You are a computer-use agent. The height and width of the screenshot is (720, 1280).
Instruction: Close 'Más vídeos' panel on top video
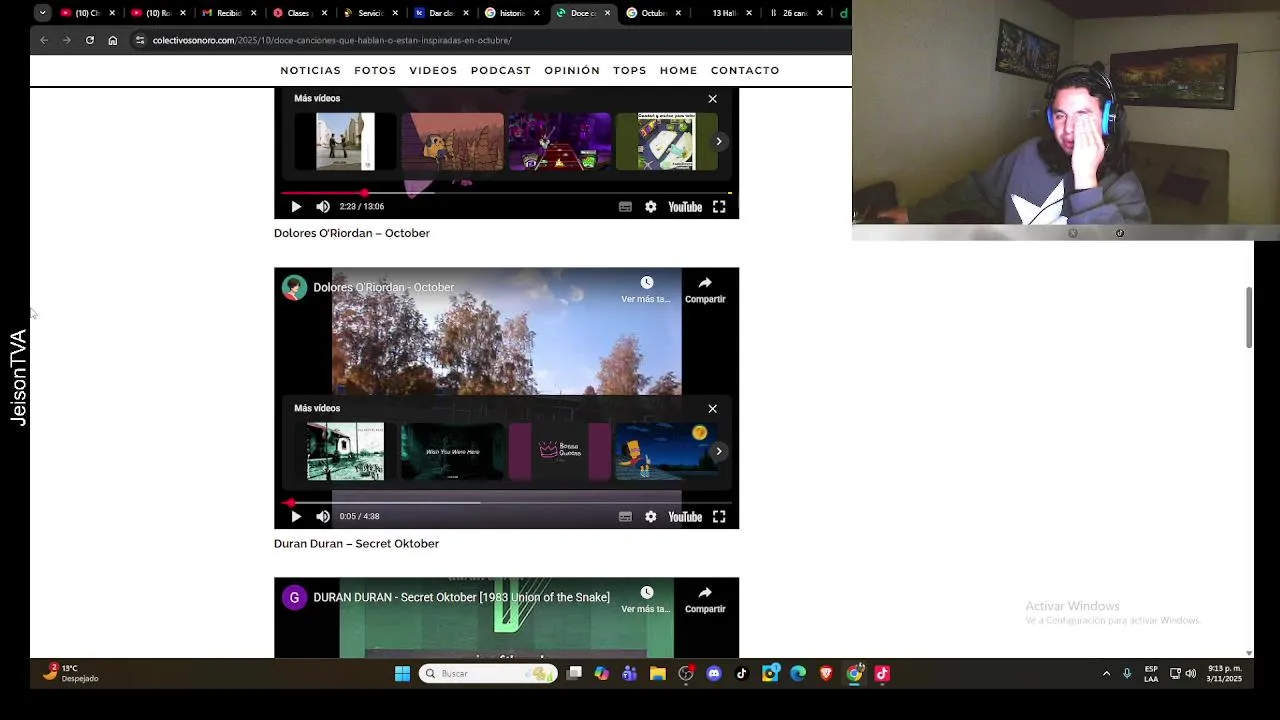(x=712, y=99)
